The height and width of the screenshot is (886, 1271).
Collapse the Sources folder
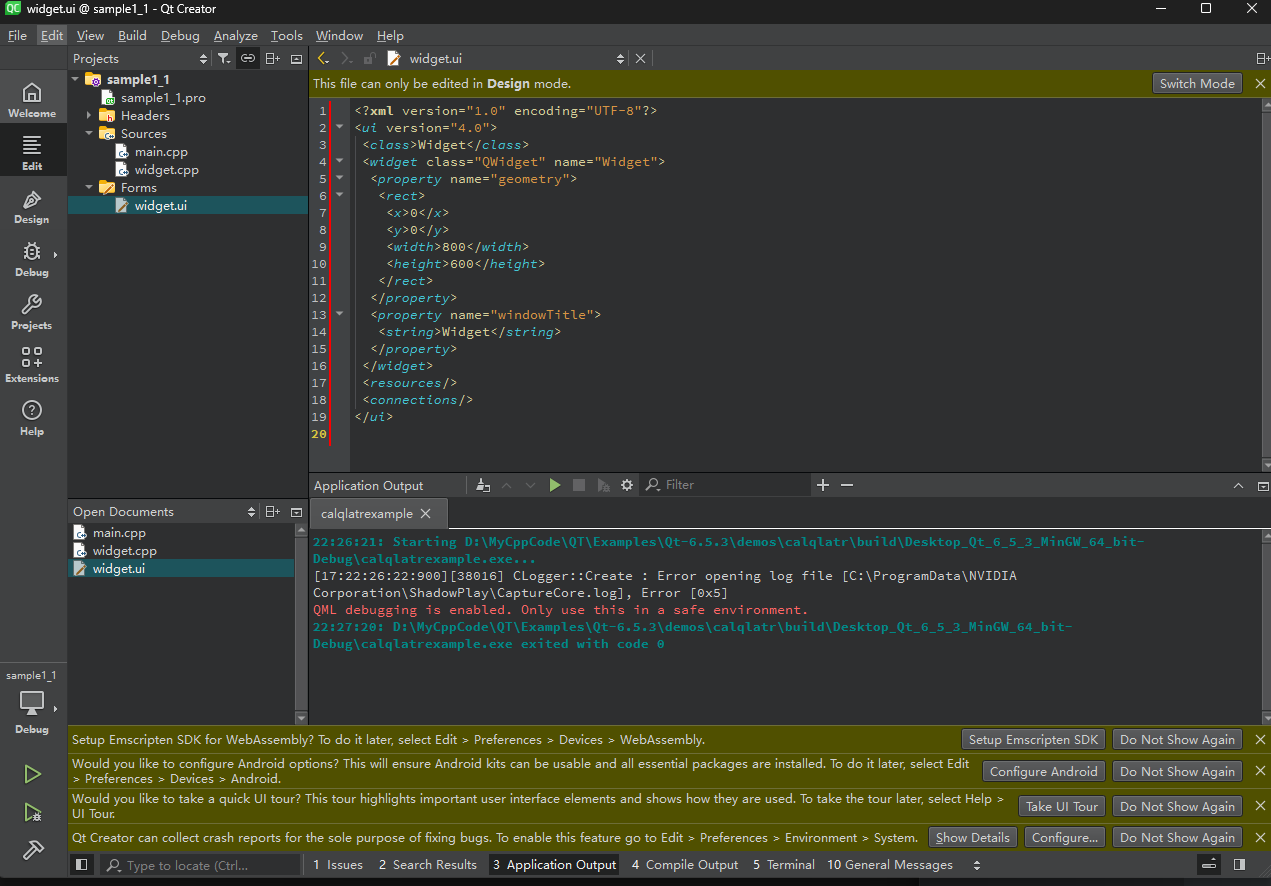[89, 134]
